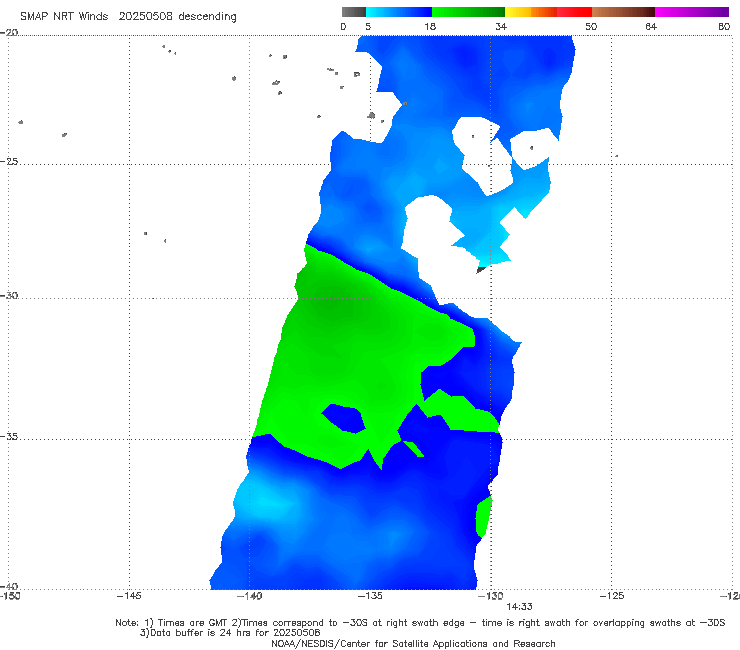The height and width of the screenshot is (650, 740).
Task: Click the NOAA/NESDIS credit line
Action: pyautogui.click(x=413, y=644)
